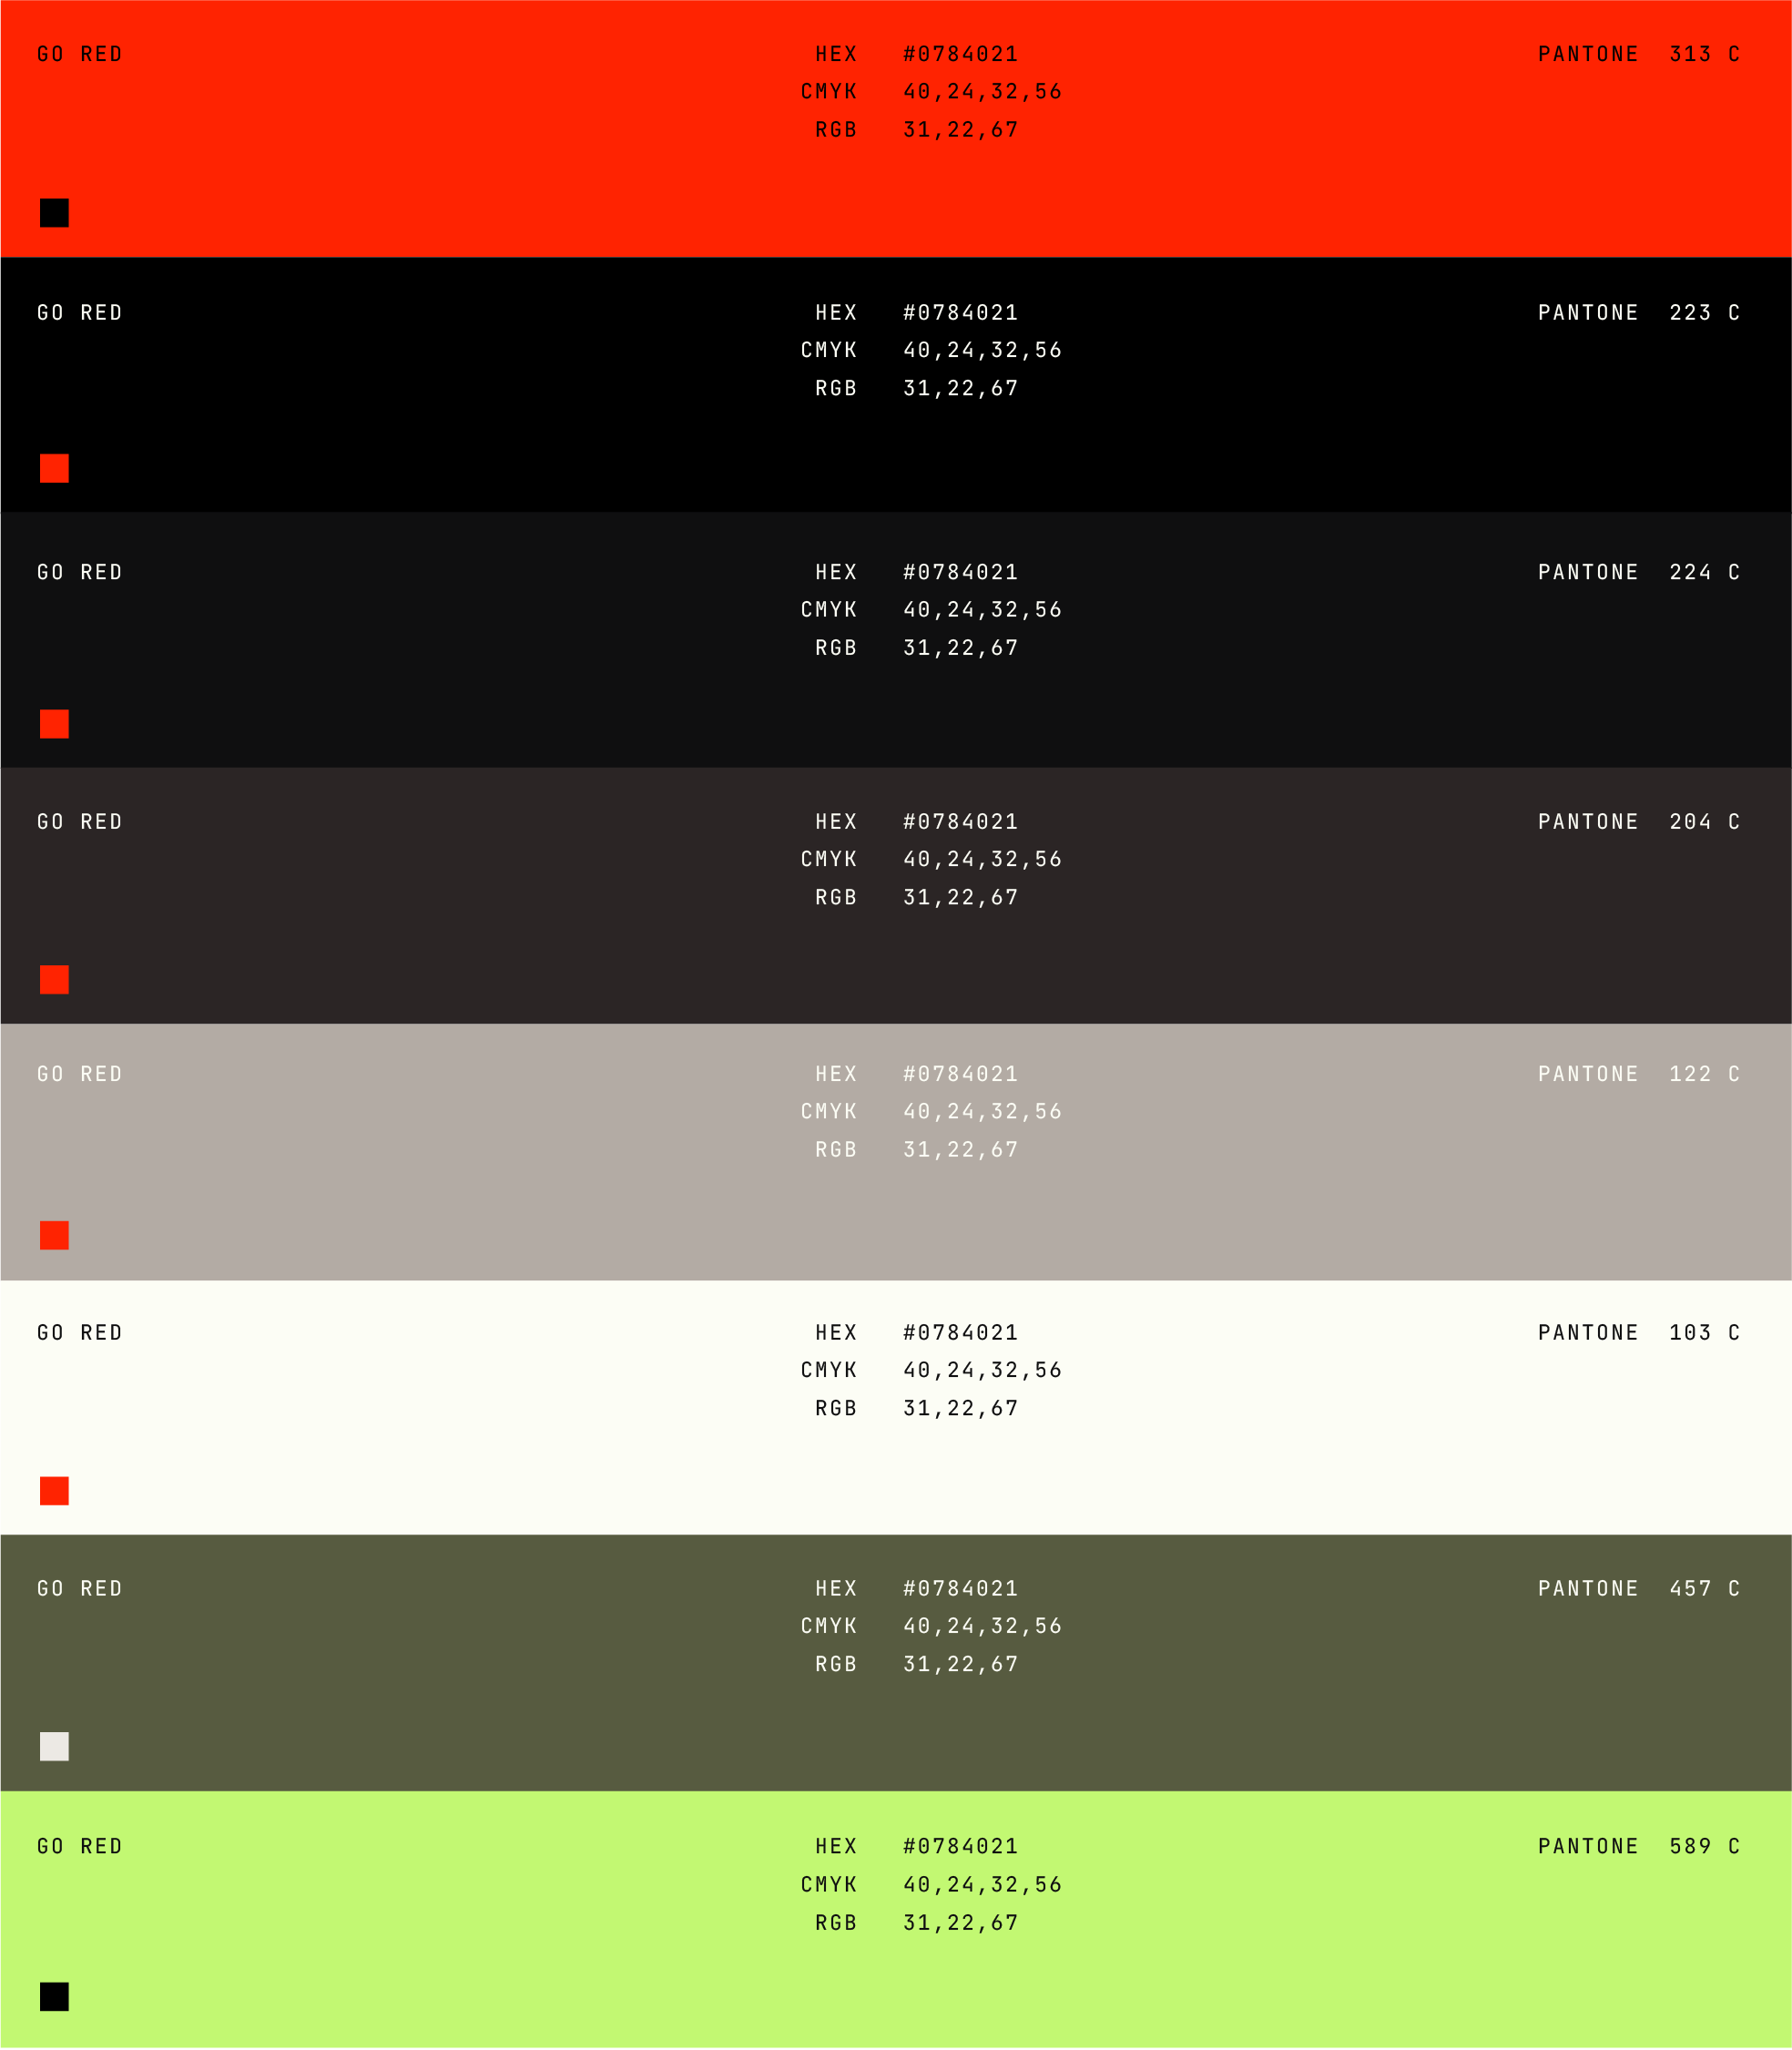Click the off-white square swatch in the Pantone 457 C band
This screenshot has height=2050, width=1792.
54,1747
